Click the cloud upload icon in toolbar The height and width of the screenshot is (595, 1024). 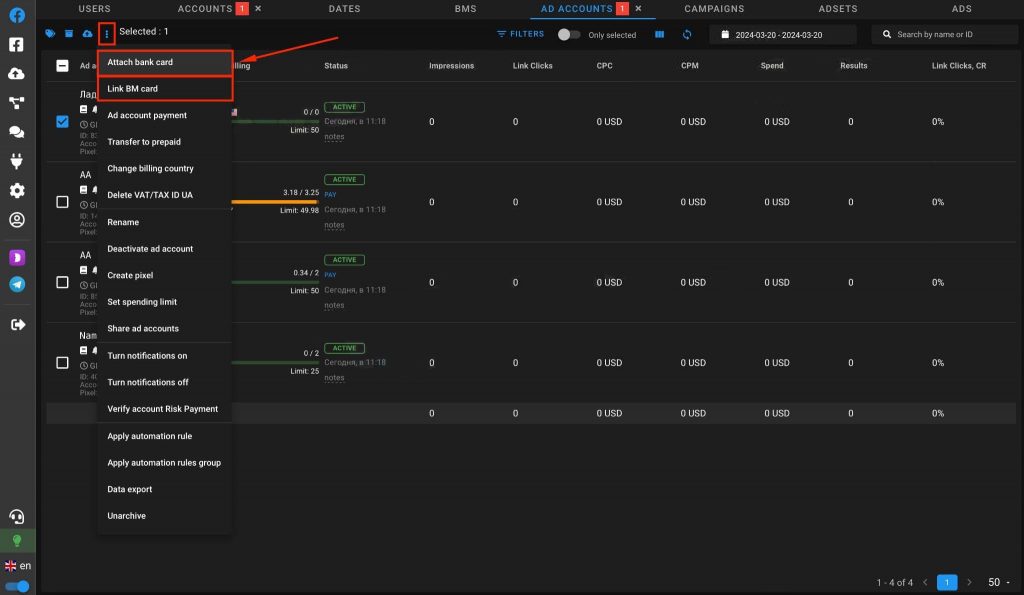point(87,33)
